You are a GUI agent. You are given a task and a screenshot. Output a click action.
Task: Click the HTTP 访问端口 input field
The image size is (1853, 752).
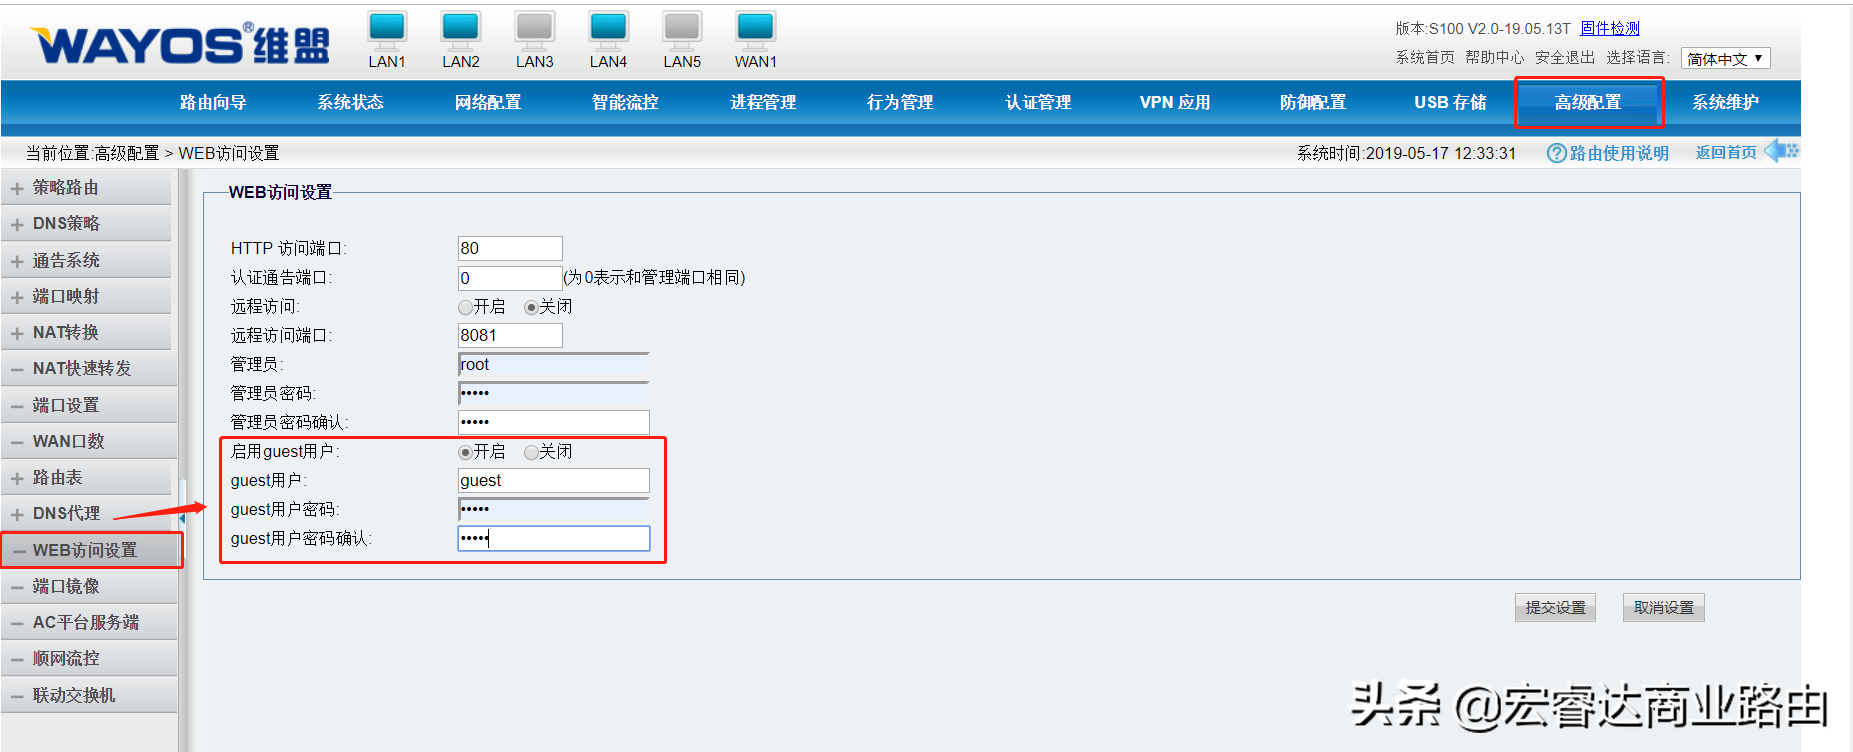coord(510,248)
